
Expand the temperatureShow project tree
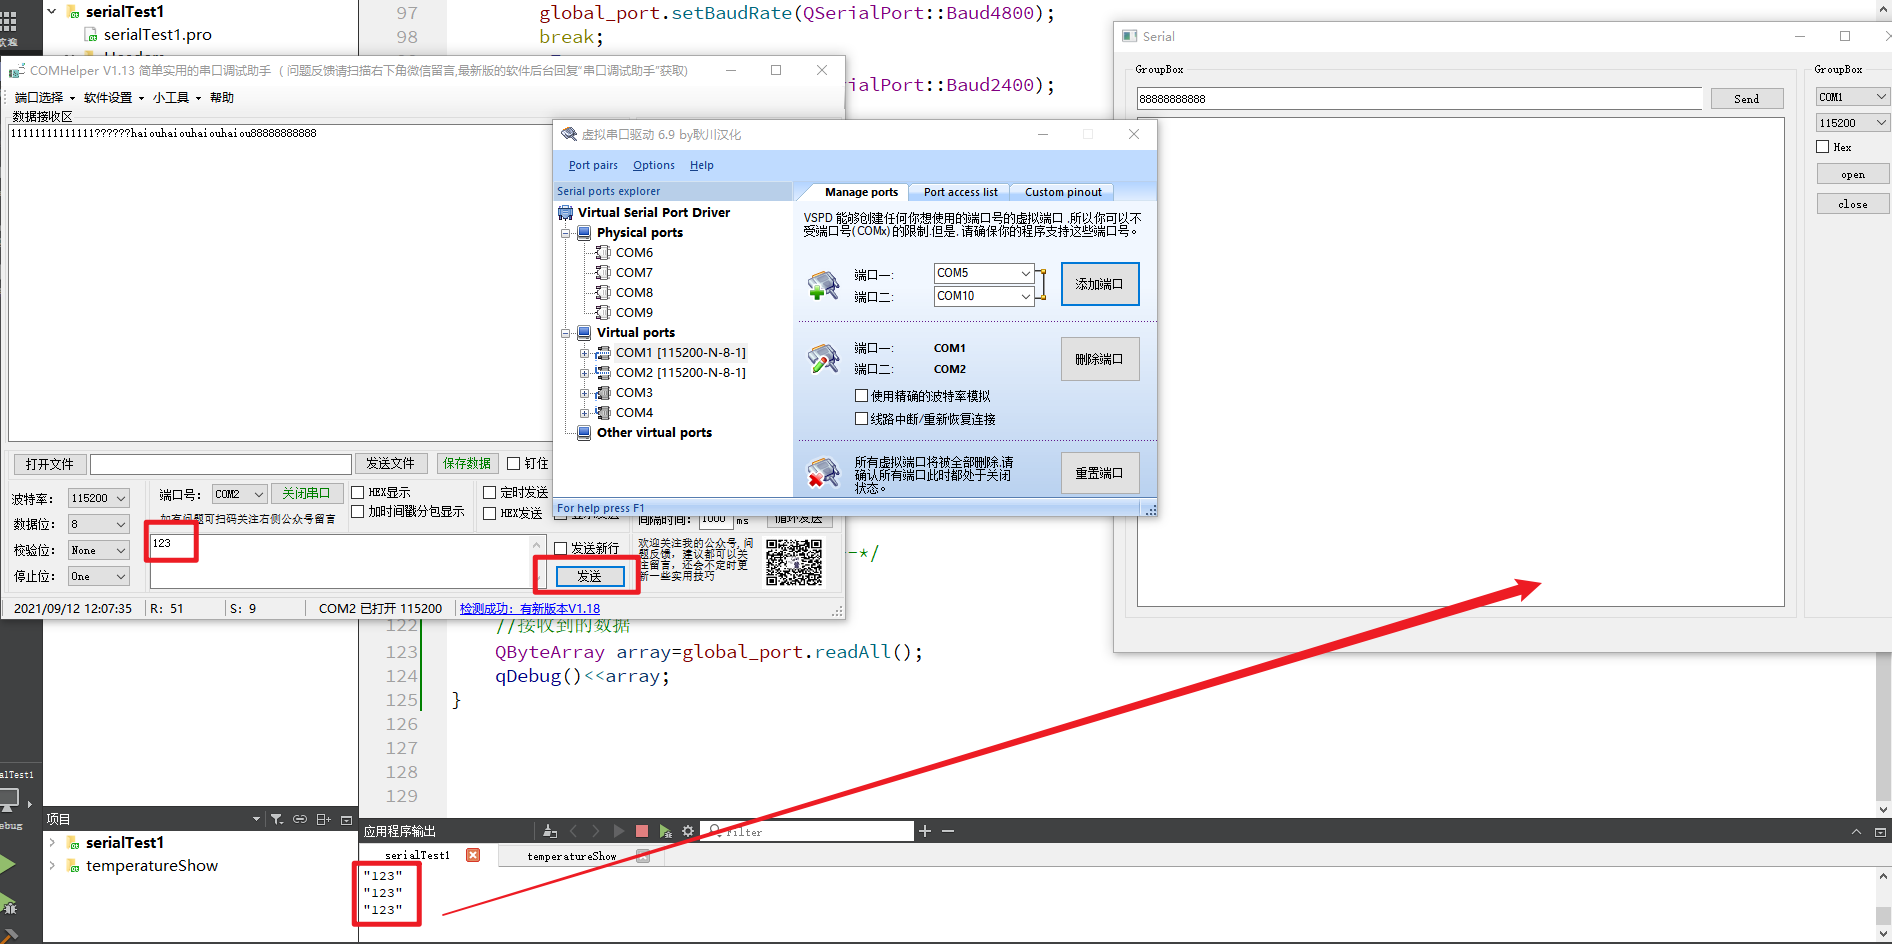52,866
